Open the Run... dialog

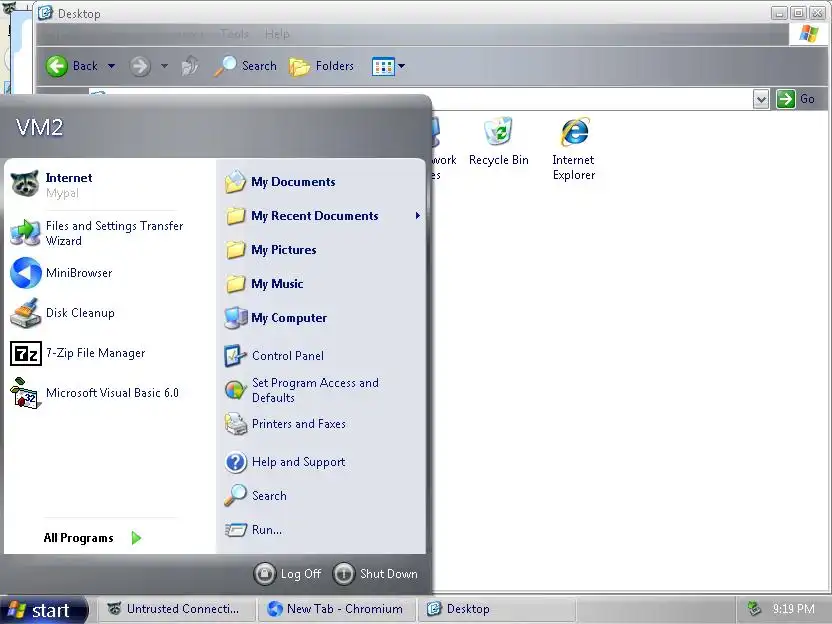322,530
